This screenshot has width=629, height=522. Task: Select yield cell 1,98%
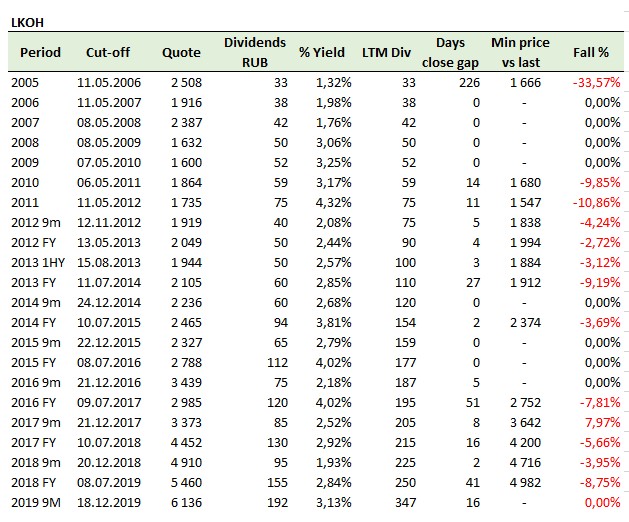[334, 103]
